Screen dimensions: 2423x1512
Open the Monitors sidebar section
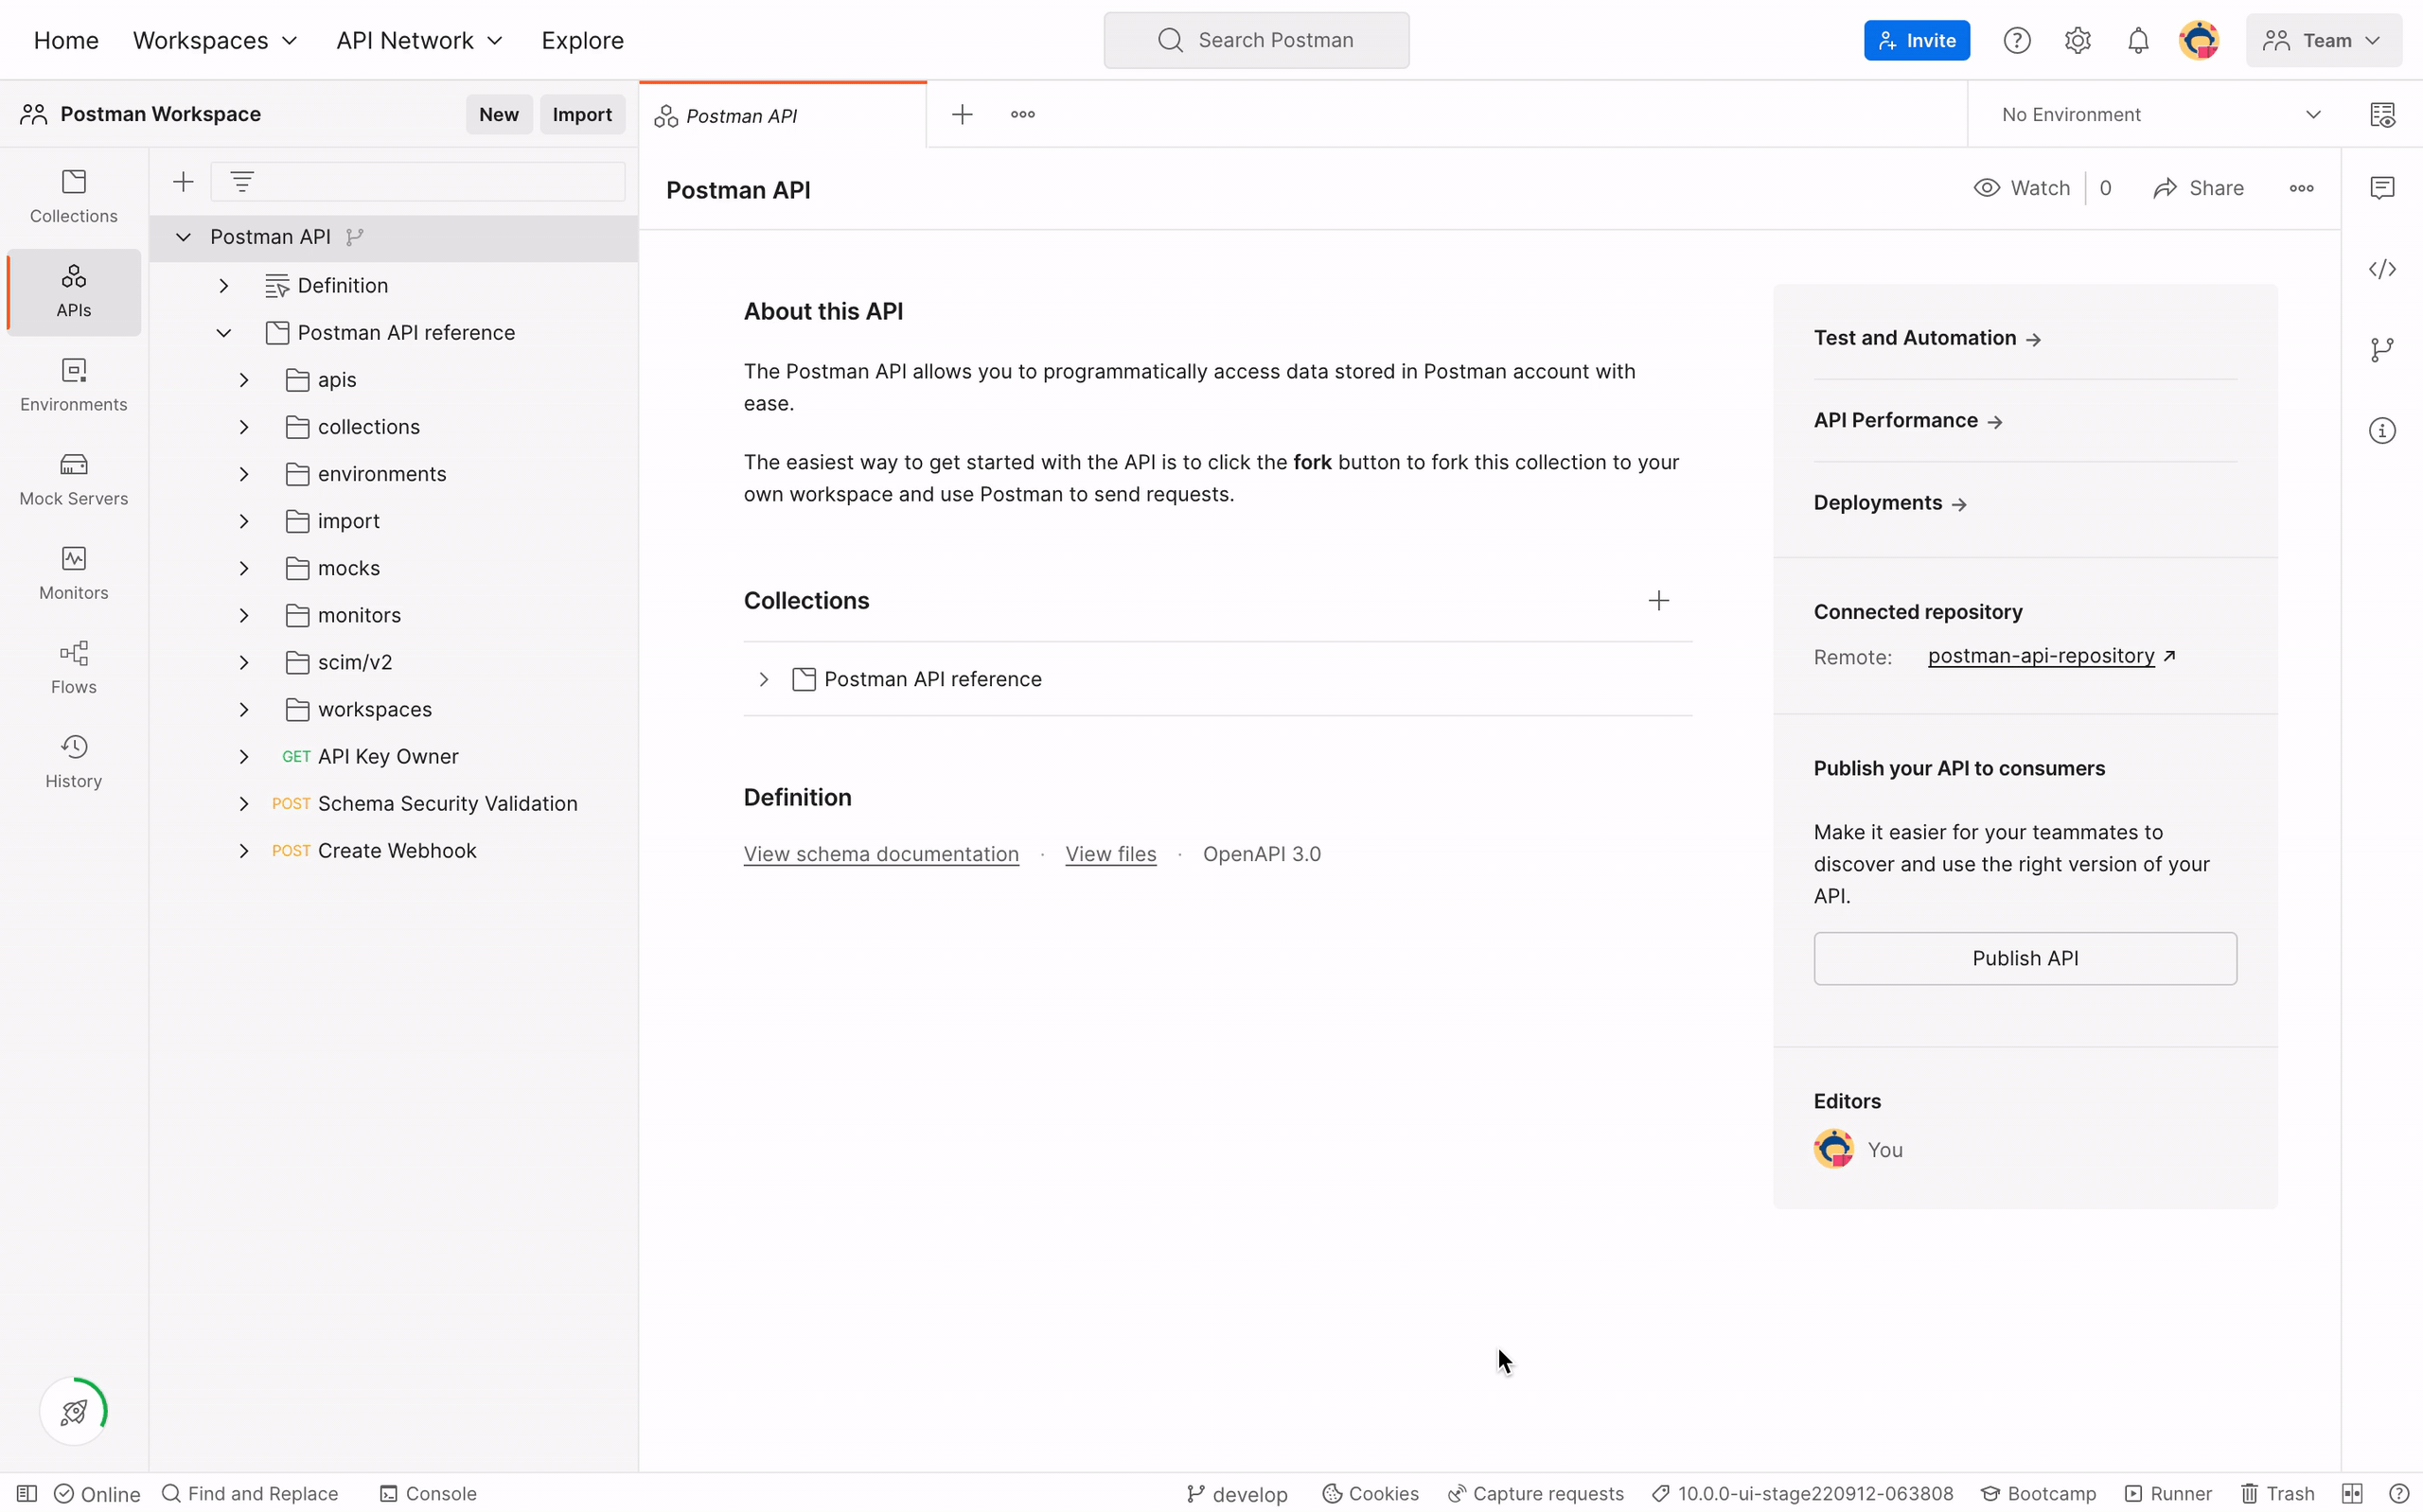tap(73, 574)
